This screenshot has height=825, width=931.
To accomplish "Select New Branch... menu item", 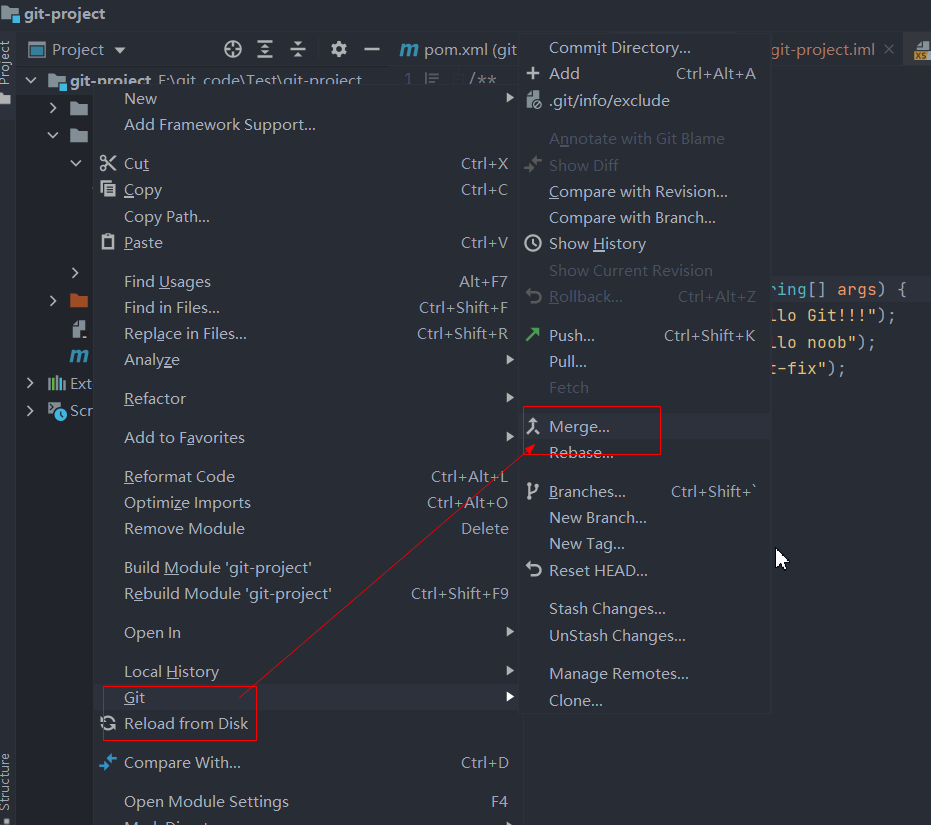I will 645,517.
